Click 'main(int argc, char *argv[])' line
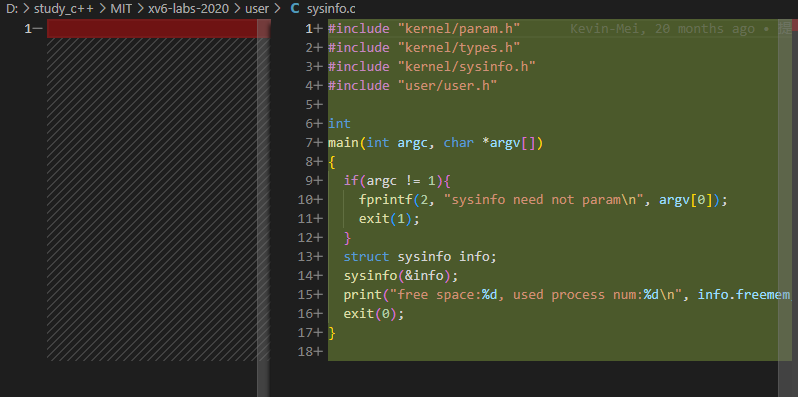This screenshot has height=397, width=798. coord(436,143)
